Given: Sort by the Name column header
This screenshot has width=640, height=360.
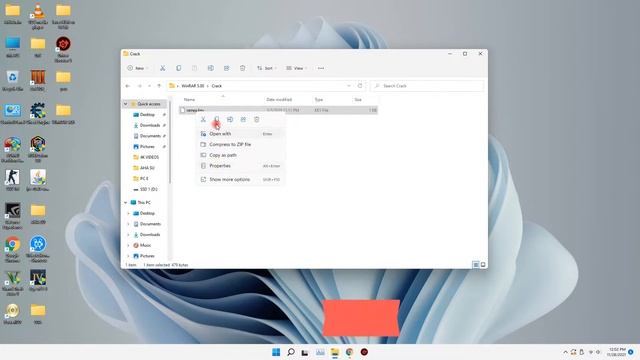Looking at the screenshot, I should 189,100.
